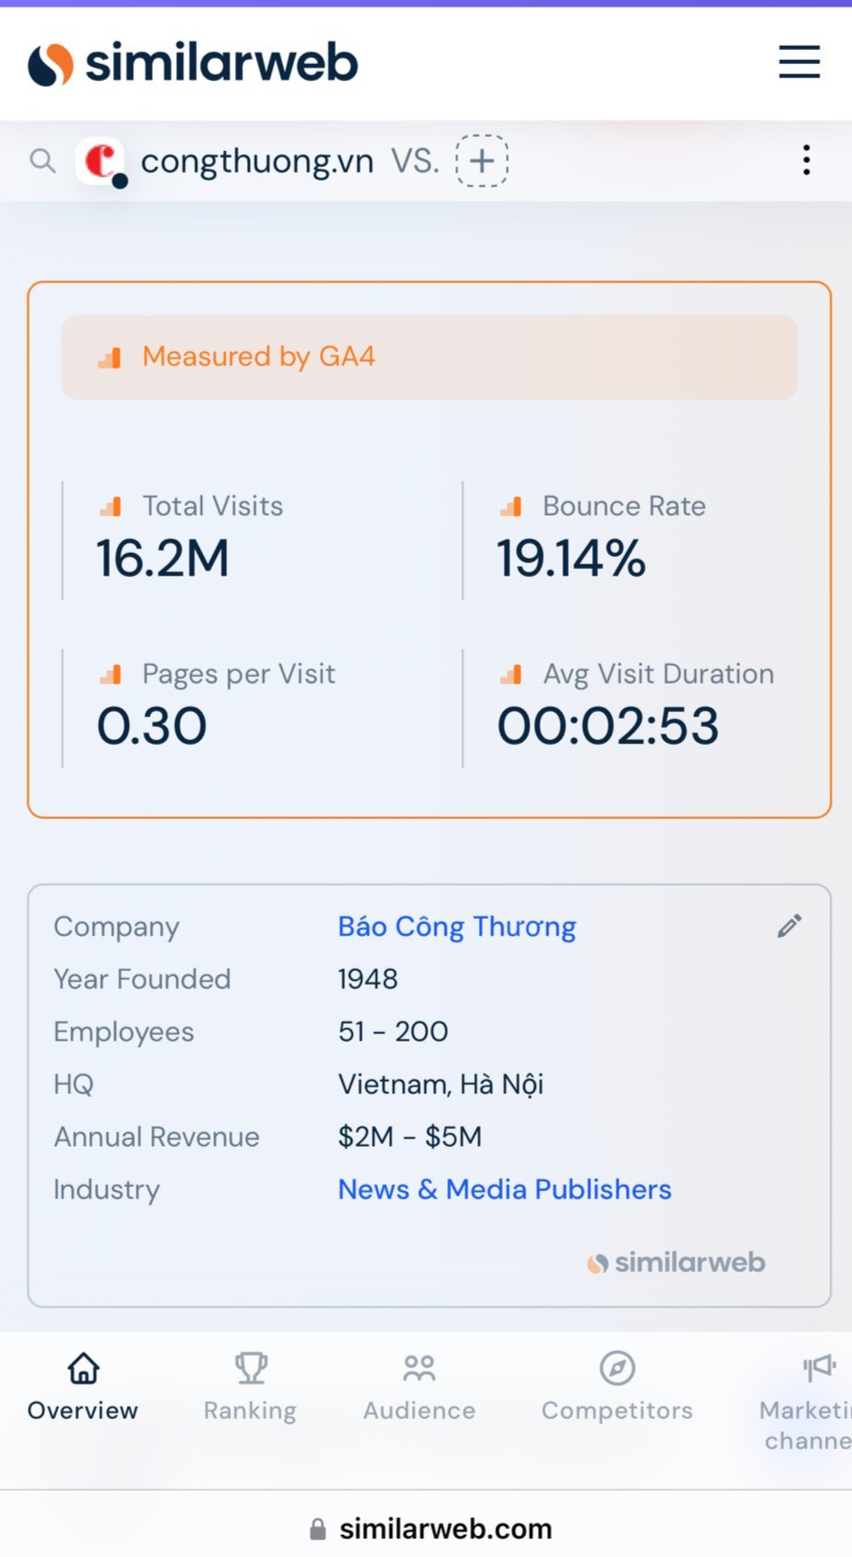852x1557 pixels.
Task: Click the congthuong.vn site favicon
Action: 100,160
